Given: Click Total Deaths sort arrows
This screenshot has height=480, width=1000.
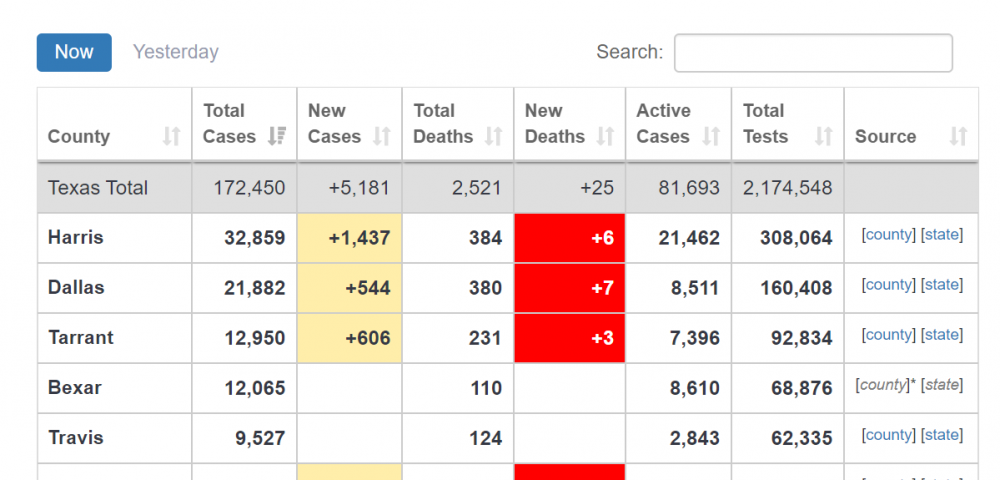Looking at the screenshot, I should (x=493, y=137).
